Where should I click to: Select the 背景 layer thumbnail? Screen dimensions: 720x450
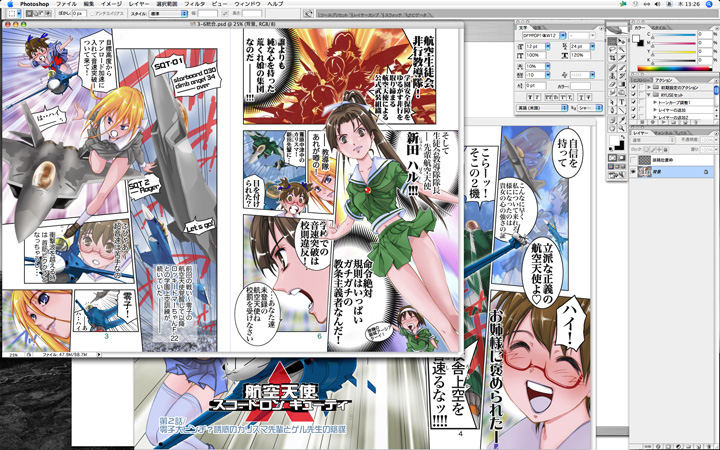(645, 171)
